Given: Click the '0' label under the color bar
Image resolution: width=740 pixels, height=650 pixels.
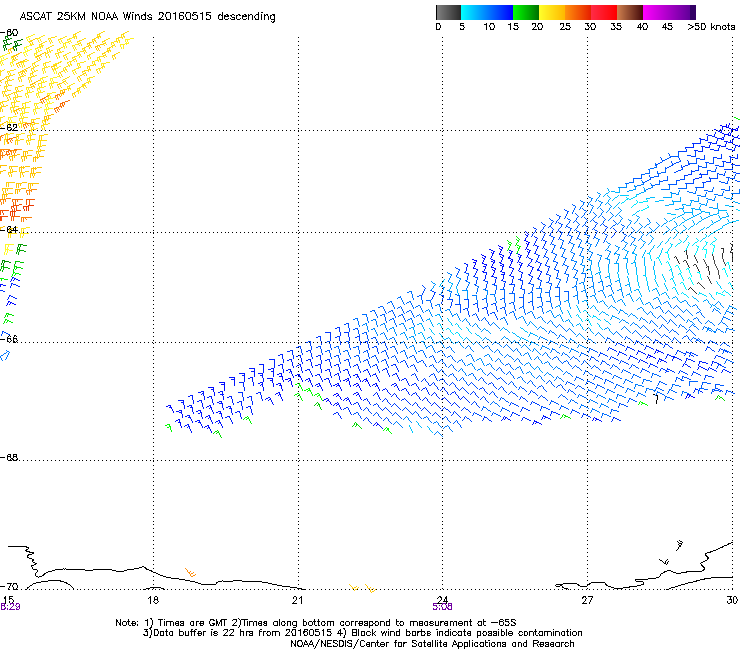Looking at the screenshot, I should (x=438, y=27).
